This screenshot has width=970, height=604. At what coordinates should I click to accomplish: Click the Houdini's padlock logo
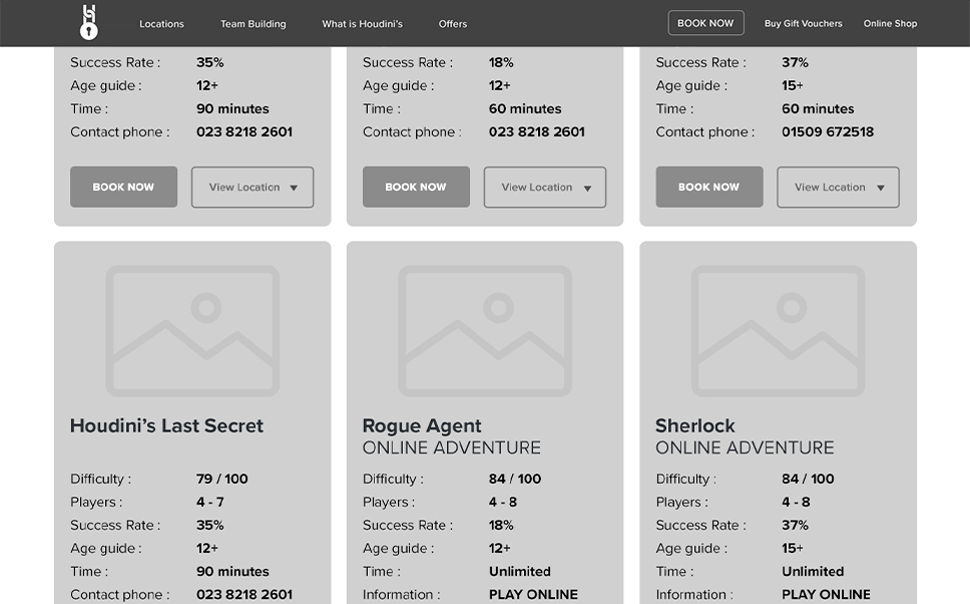(x=89, y=22)
